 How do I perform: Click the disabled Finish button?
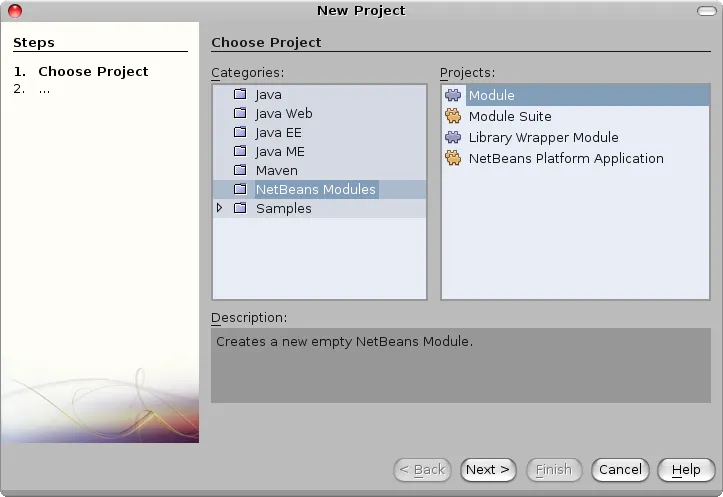click(x=554, y=469)
